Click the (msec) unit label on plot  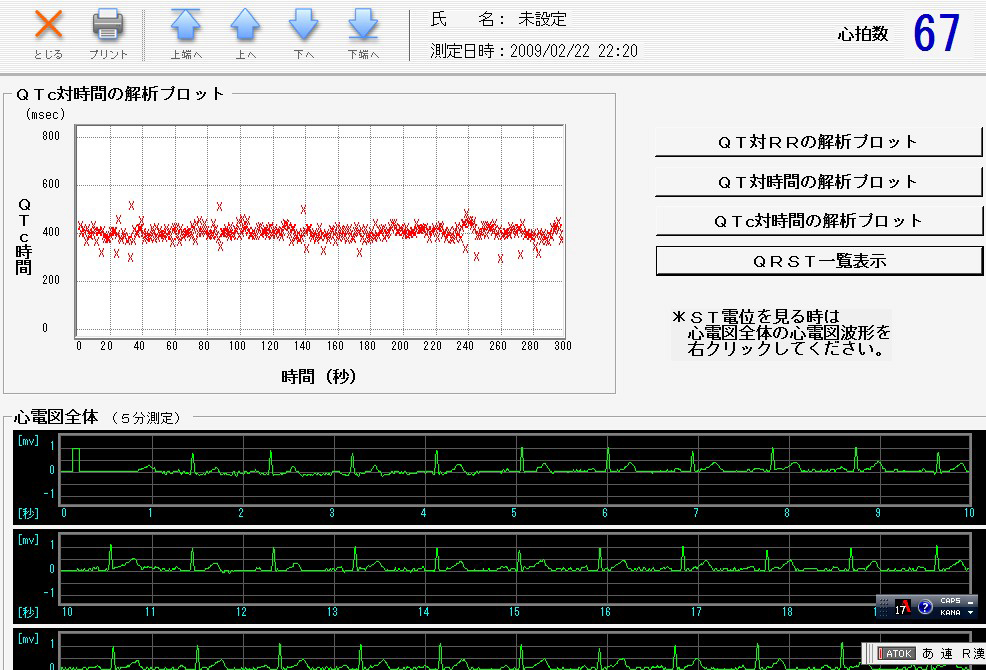pos(45,114)
